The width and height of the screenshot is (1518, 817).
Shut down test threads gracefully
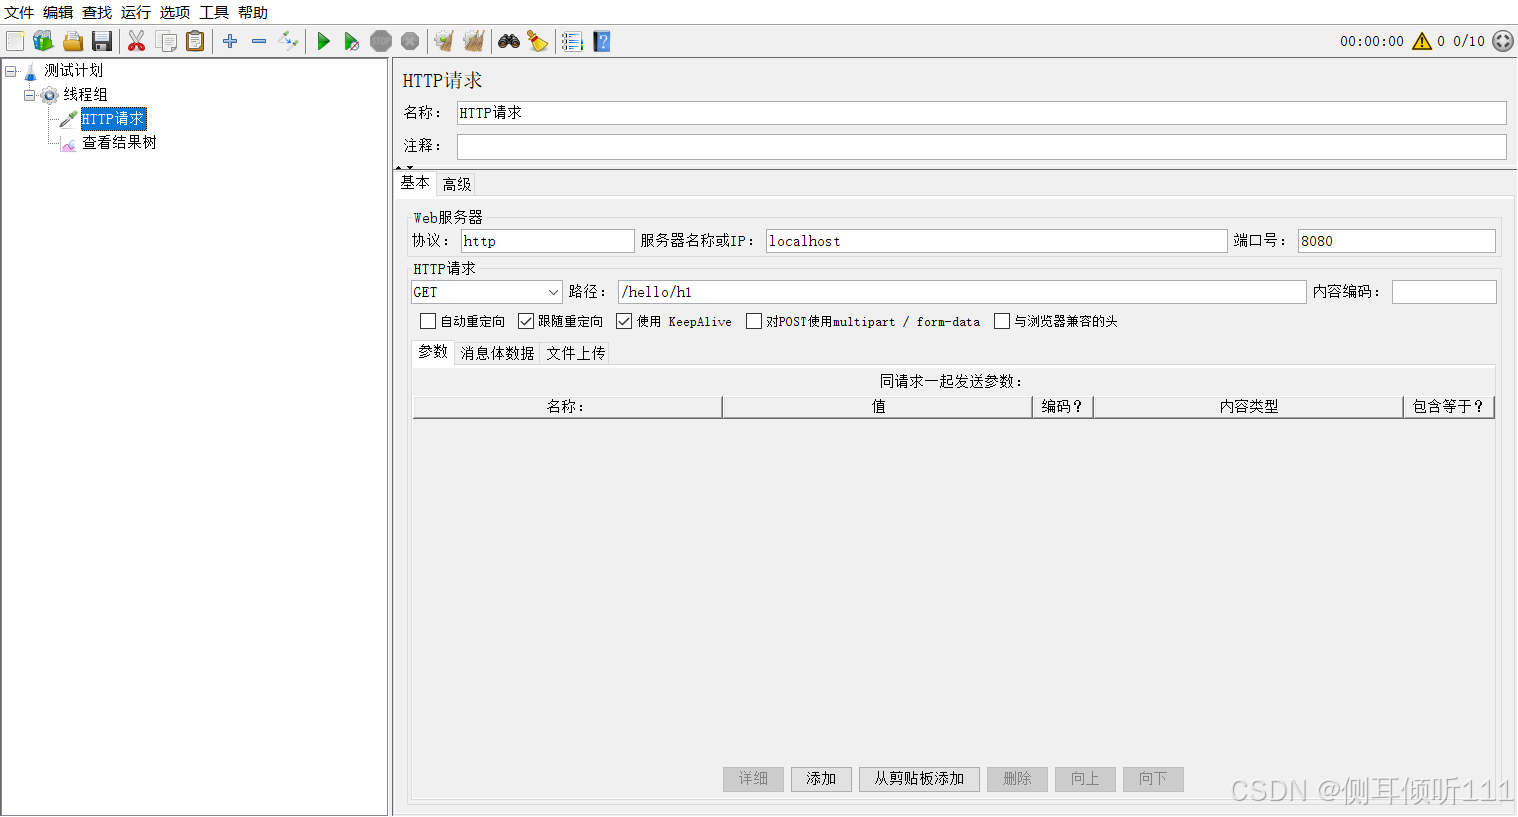[410, 41]
